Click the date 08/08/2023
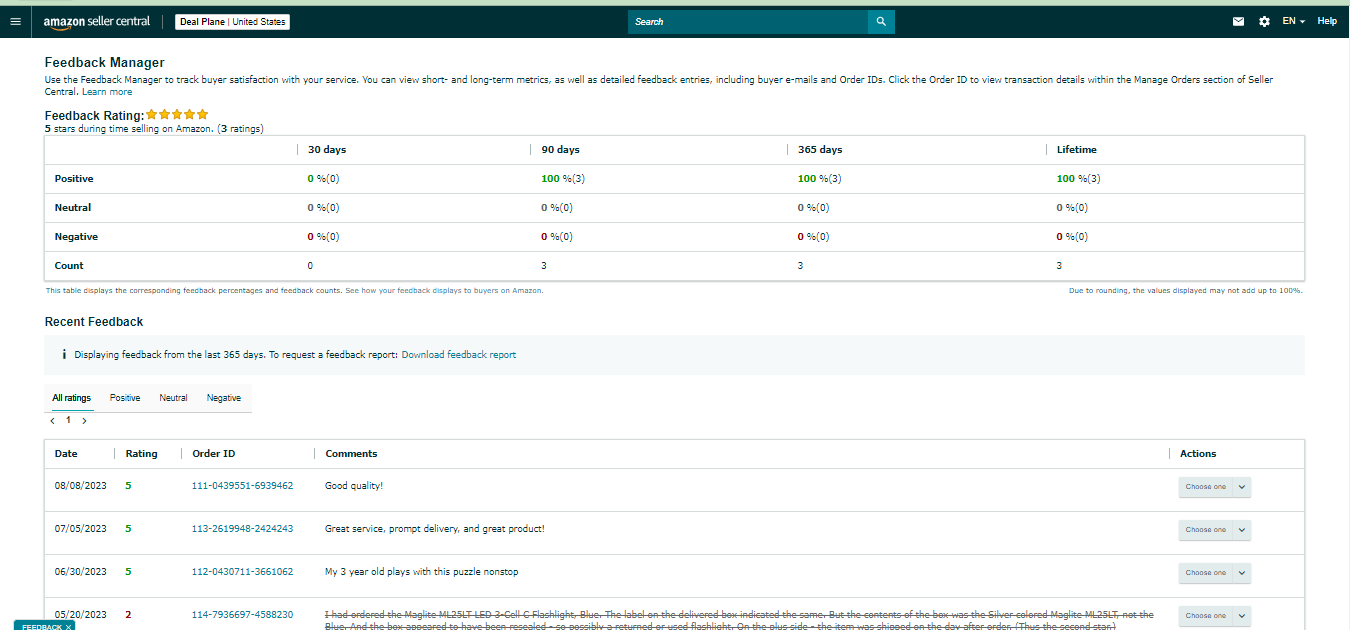This screenshot has width=1350, height=630. click(x=80, y=486)
